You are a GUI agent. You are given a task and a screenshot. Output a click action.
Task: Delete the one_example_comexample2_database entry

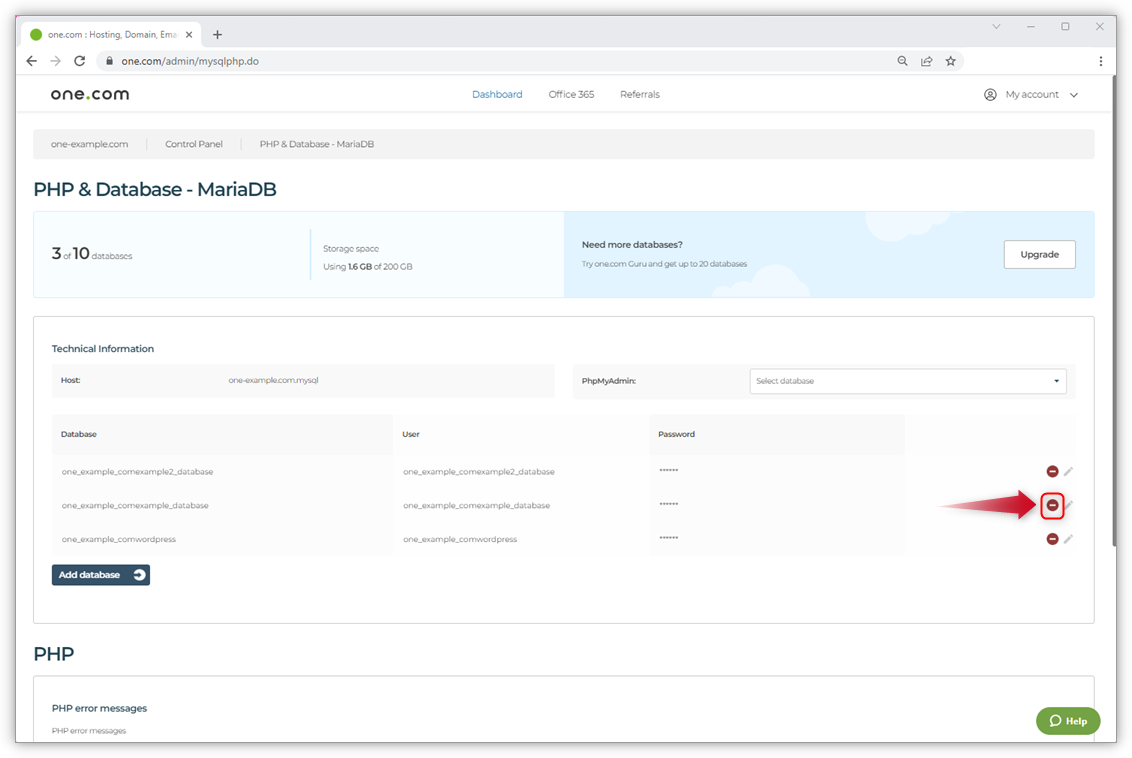(x=1052, y=471)
